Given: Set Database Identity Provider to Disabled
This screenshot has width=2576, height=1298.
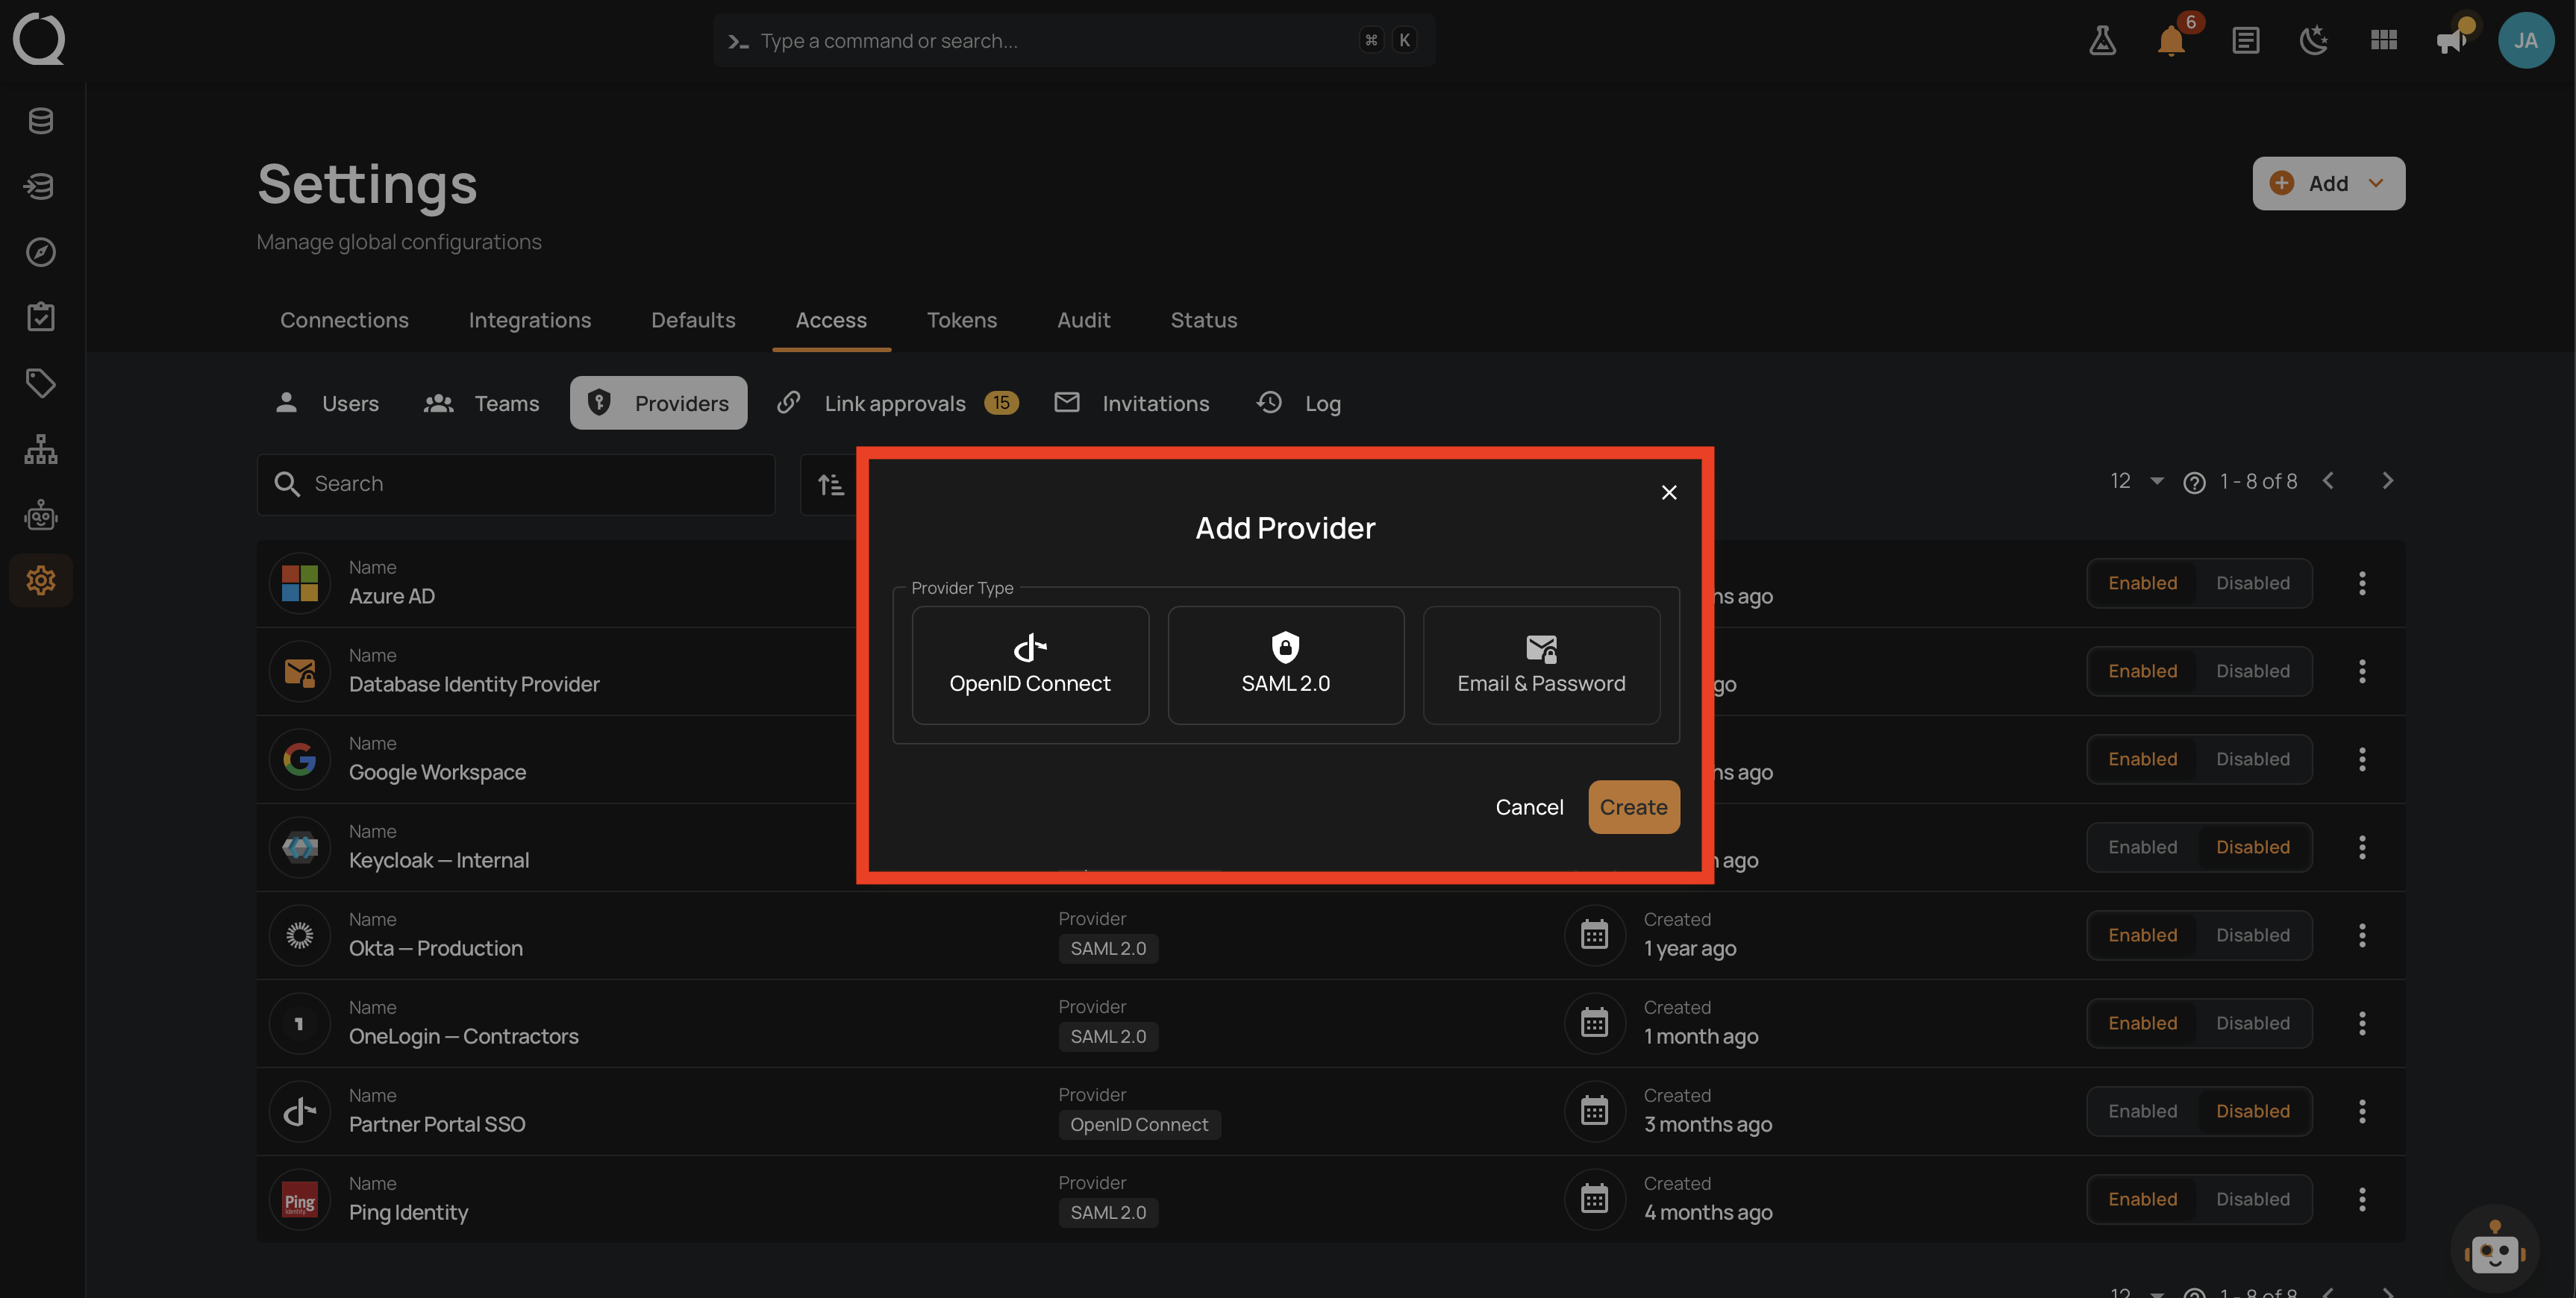Looking at the screenshot, I should click(x=2252, y=671).
